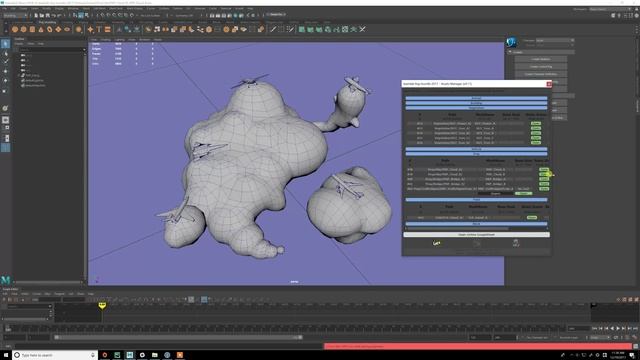This screenshot has width=640, height=360.
Task: Open the Script Editor icon at bottom right
Action: tap(636, 346)
